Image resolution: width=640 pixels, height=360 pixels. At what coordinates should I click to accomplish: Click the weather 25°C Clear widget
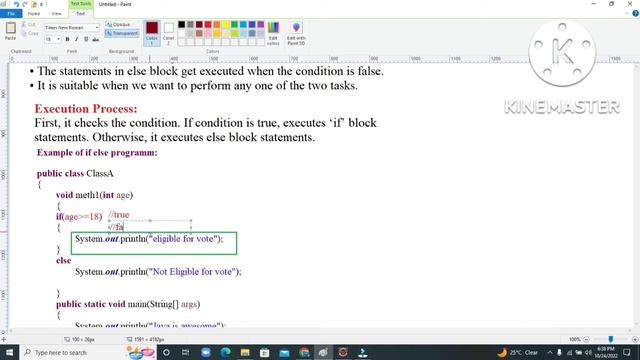coord(518,352)
